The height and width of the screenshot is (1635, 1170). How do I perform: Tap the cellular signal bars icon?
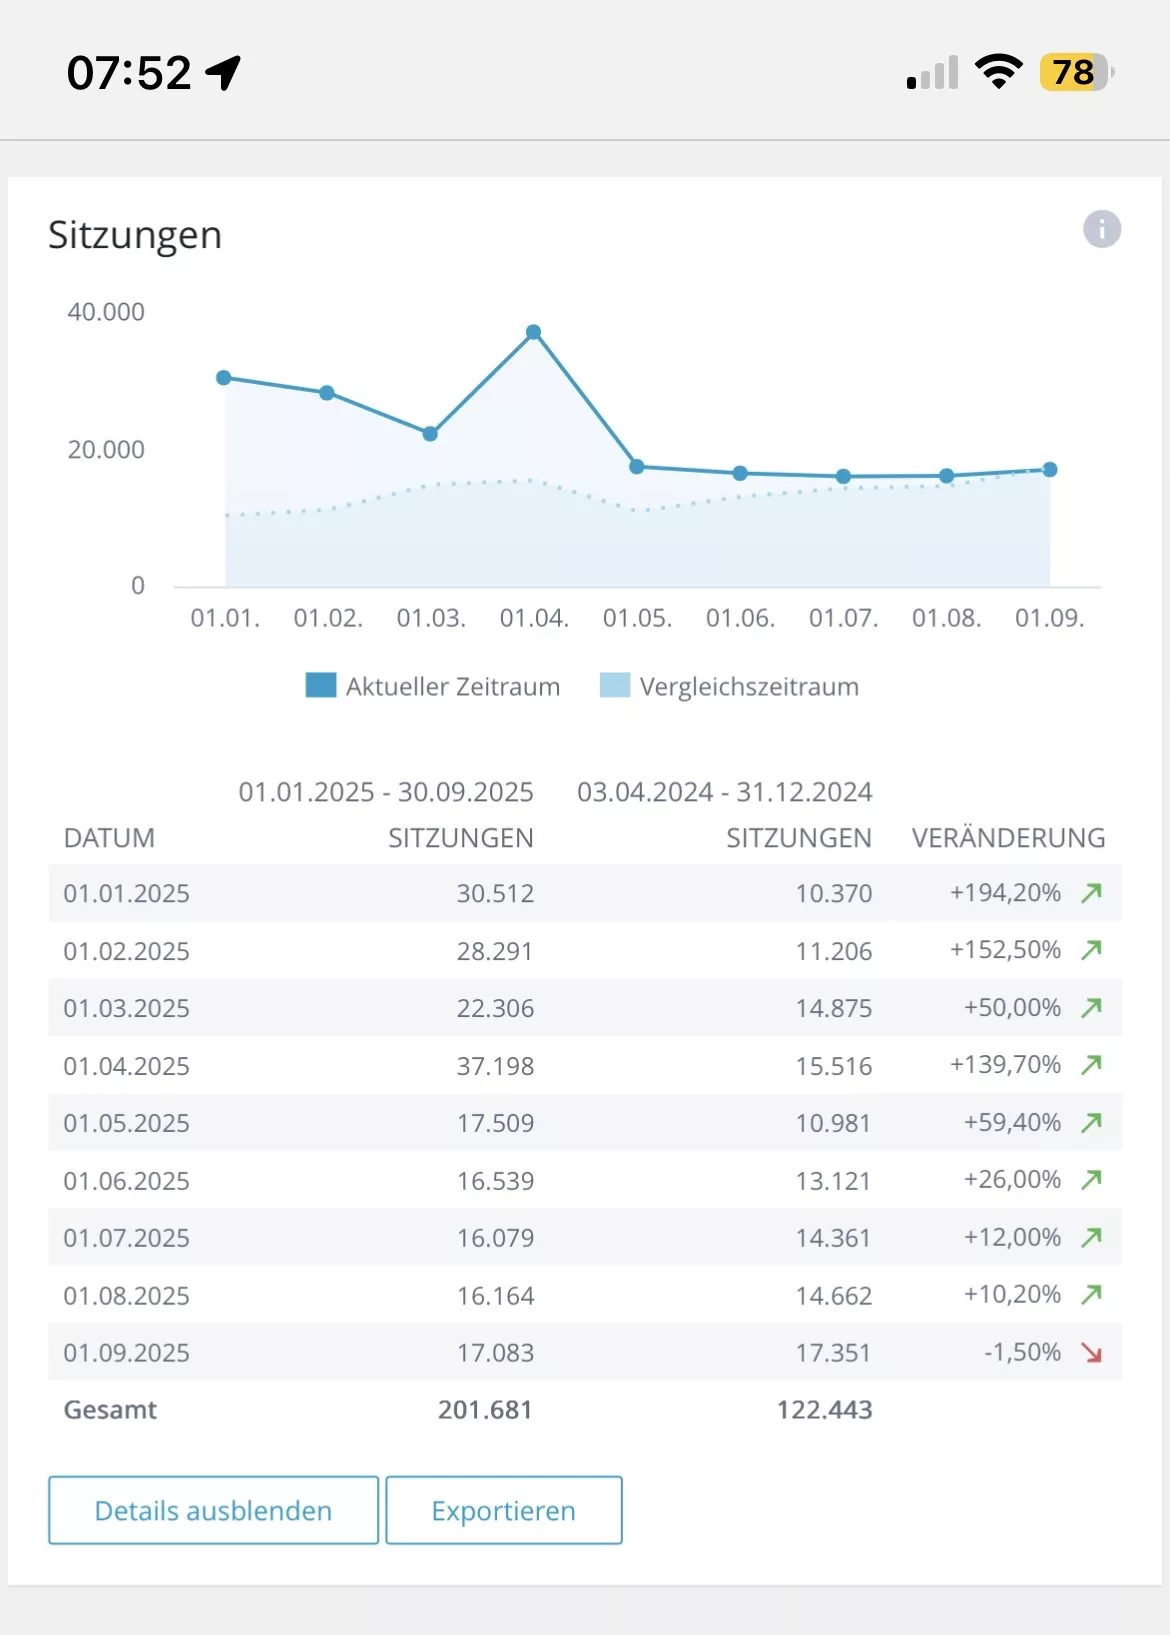932,73
